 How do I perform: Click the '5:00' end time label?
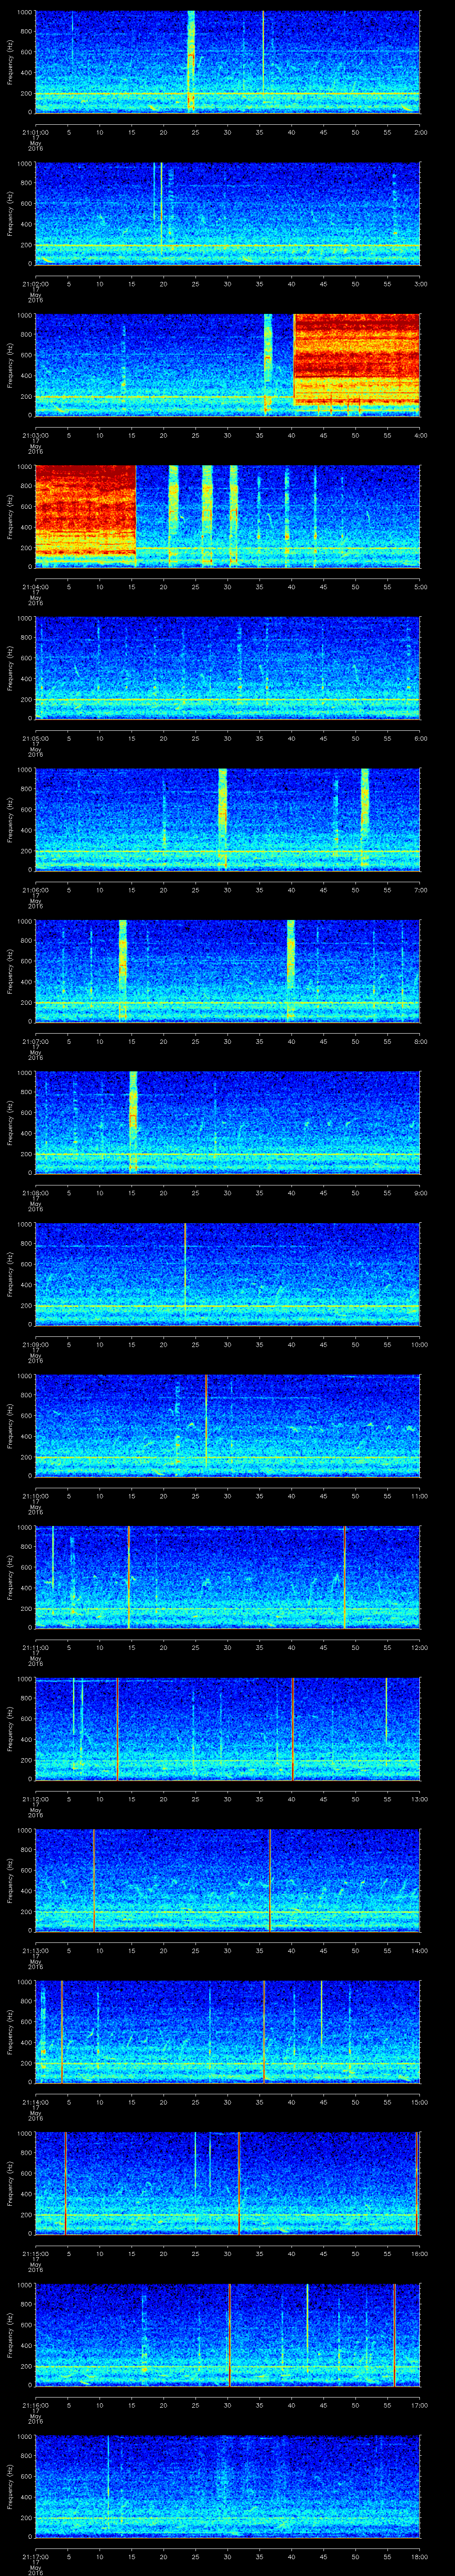(x=420, y=586)
